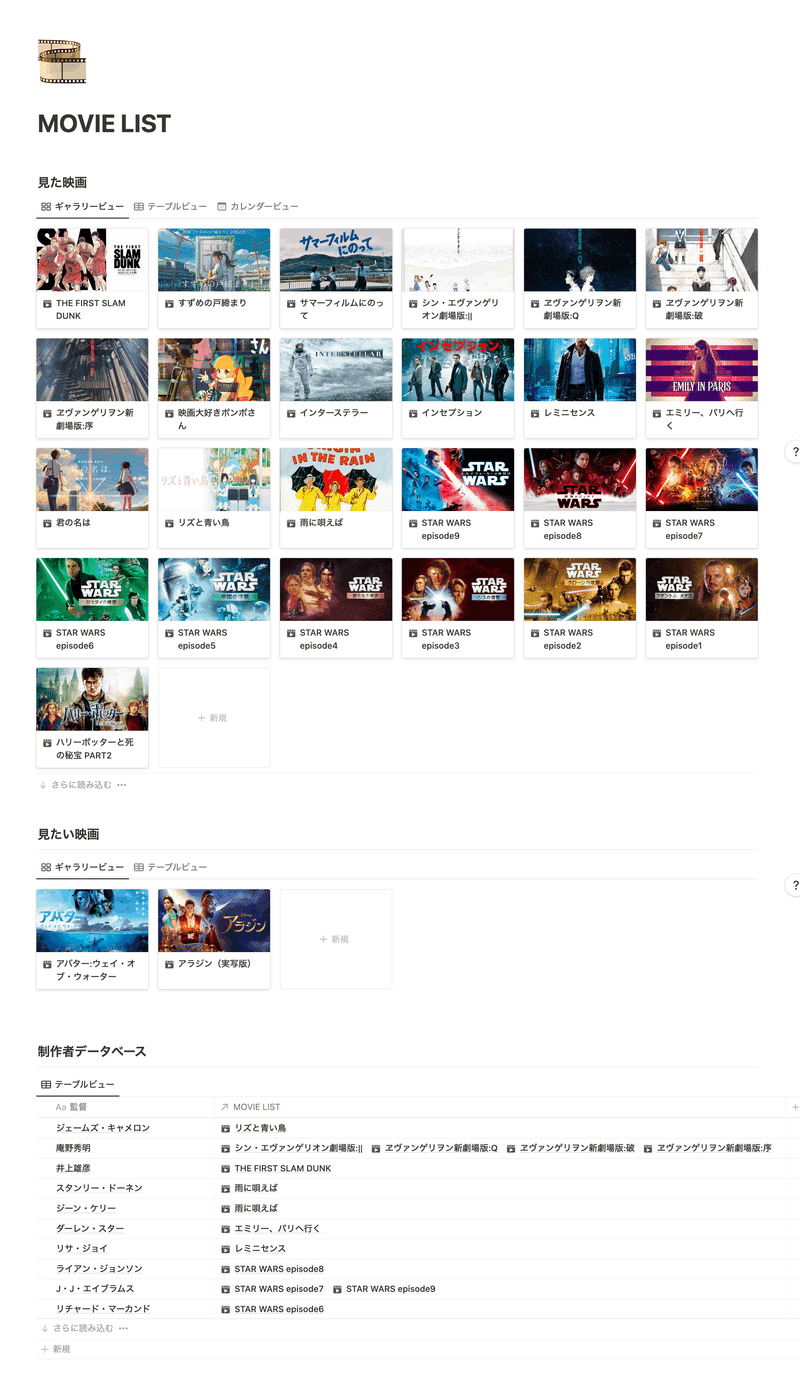Open レミニセンス movie card
This screenshot has width=800, height=1389.
(580, 388)
